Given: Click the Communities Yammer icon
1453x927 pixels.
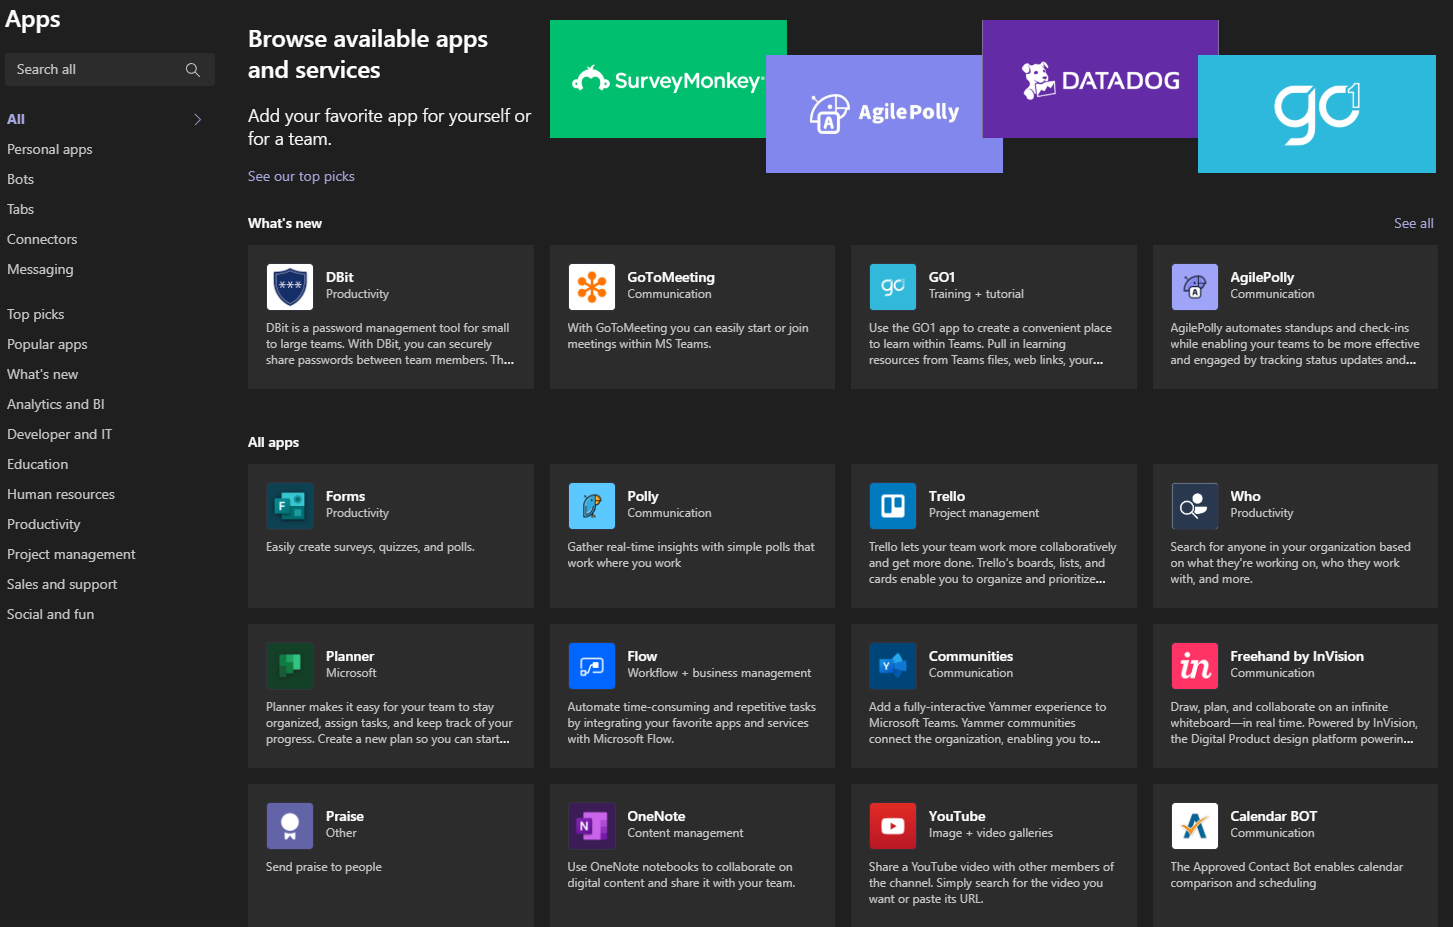Looking at the screenshot, I should click(x=893, y=666).
